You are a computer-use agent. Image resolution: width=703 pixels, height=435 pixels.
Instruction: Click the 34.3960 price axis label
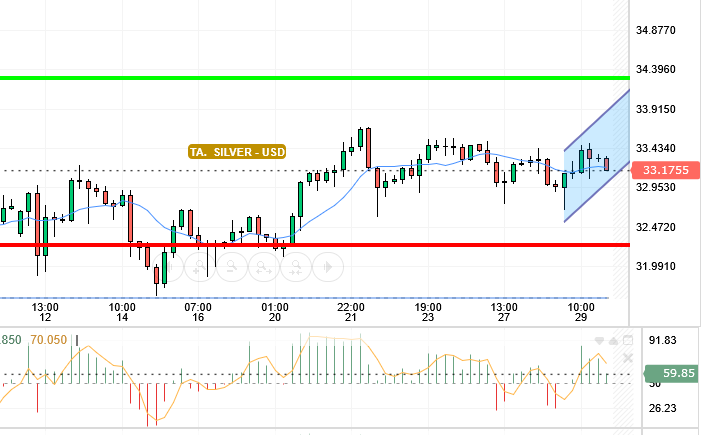[x=655, y=70]
